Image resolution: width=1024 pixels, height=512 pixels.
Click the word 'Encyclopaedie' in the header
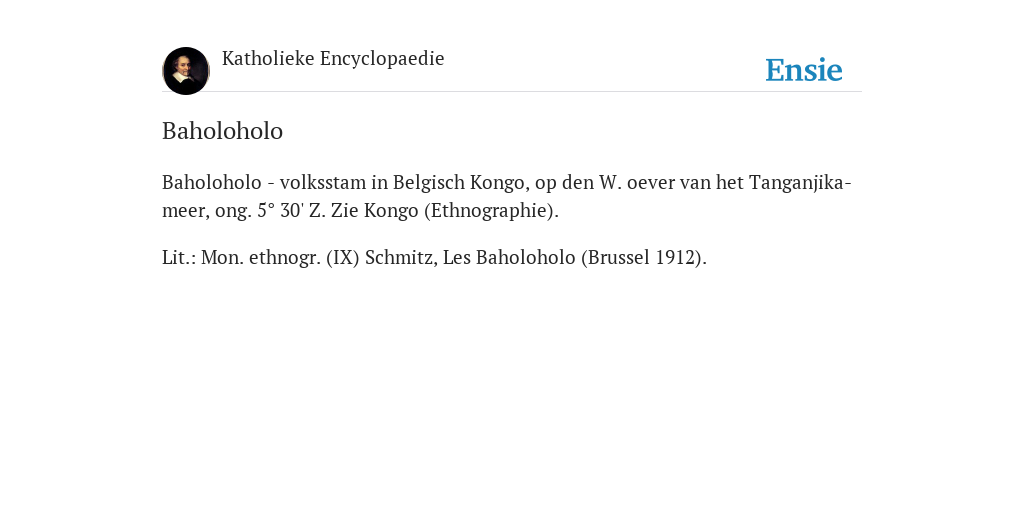(x=382, y=59)
